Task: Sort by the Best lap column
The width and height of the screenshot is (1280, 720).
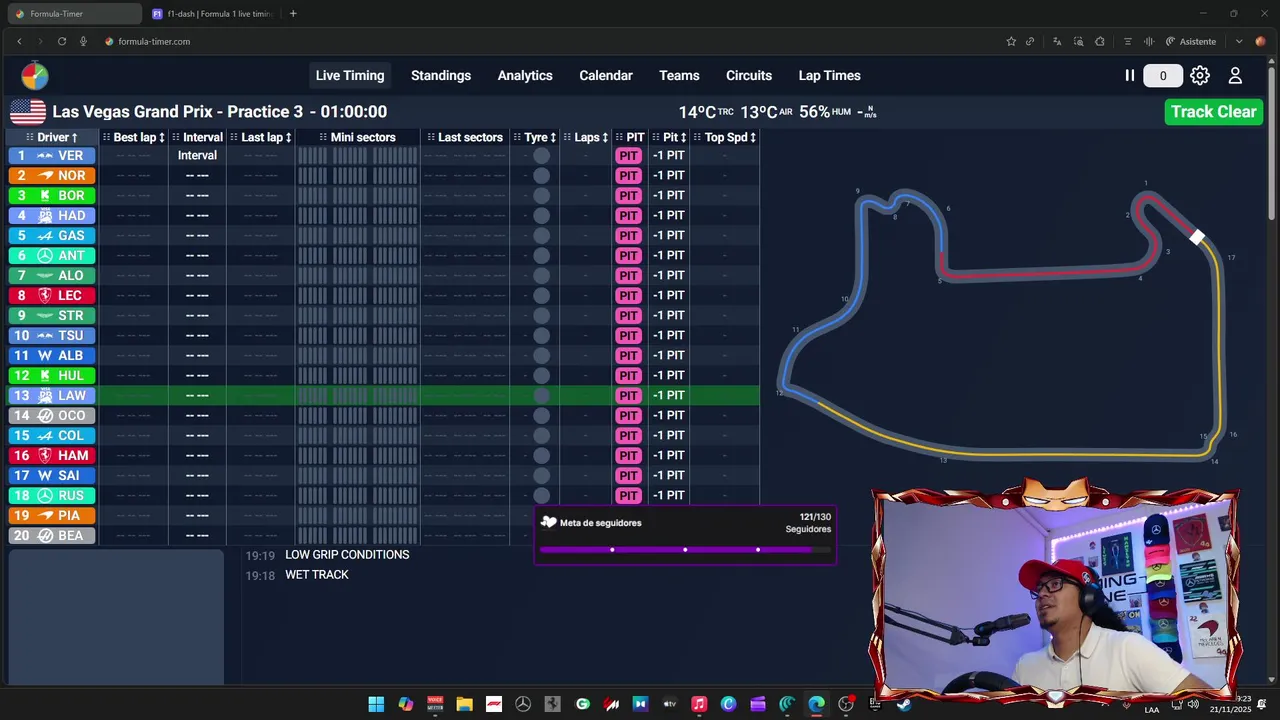Action: [133, 137]
